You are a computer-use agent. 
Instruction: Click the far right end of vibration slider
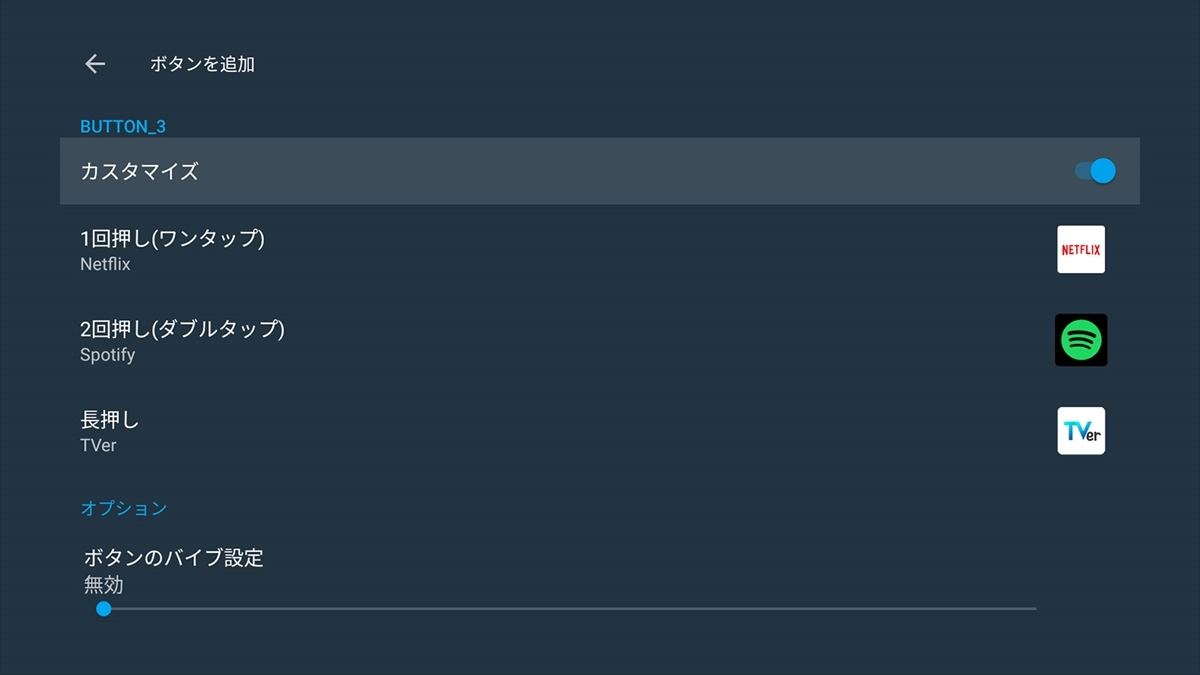[x=1034, y=608]
